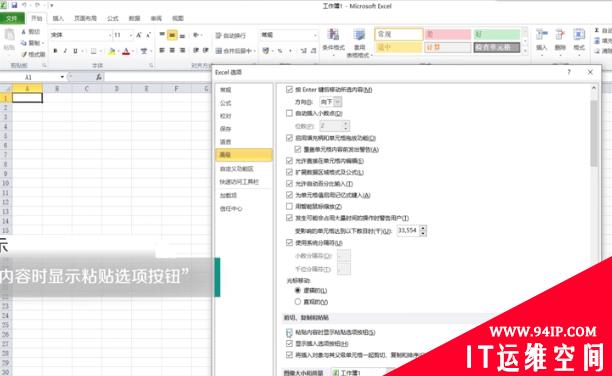
Task: Apply the green 'Good' (好) cell style
Action: tap(496, 34)
